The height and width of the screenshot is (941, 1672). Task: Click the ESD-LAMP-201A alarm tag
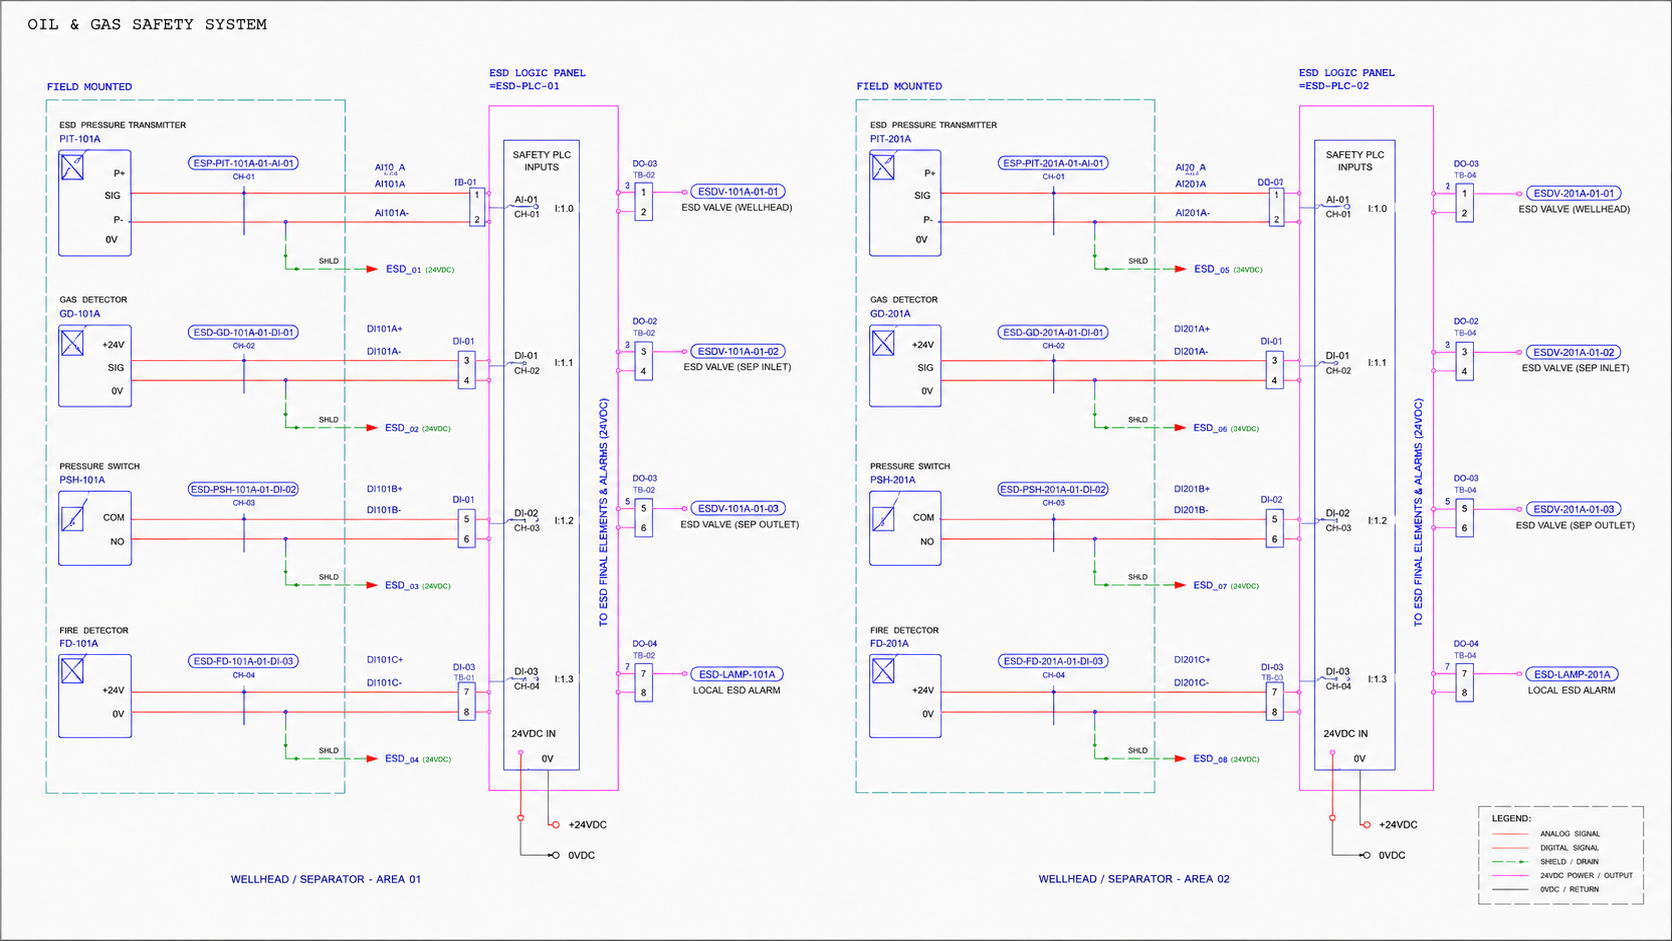(1574, 674)
